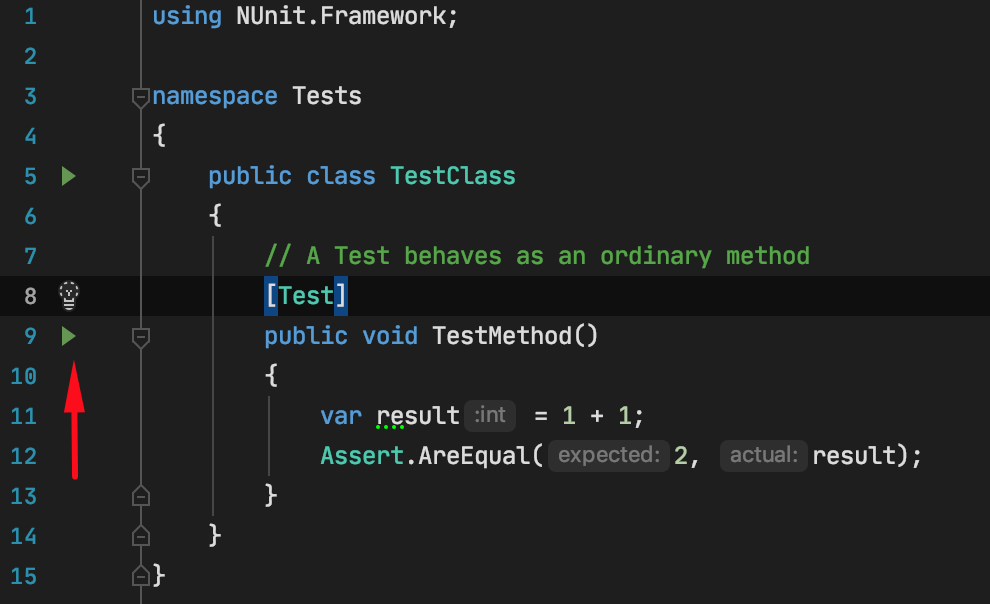
Task: Toggle the fold marker beside line 13
Action: click(140, 496)
